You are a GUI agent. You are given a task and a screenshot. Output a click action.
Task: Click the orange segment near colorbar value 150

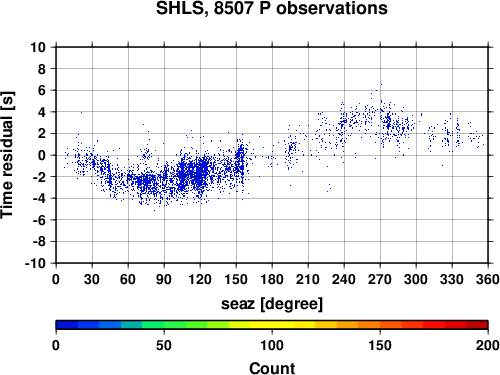pos(380,325)
